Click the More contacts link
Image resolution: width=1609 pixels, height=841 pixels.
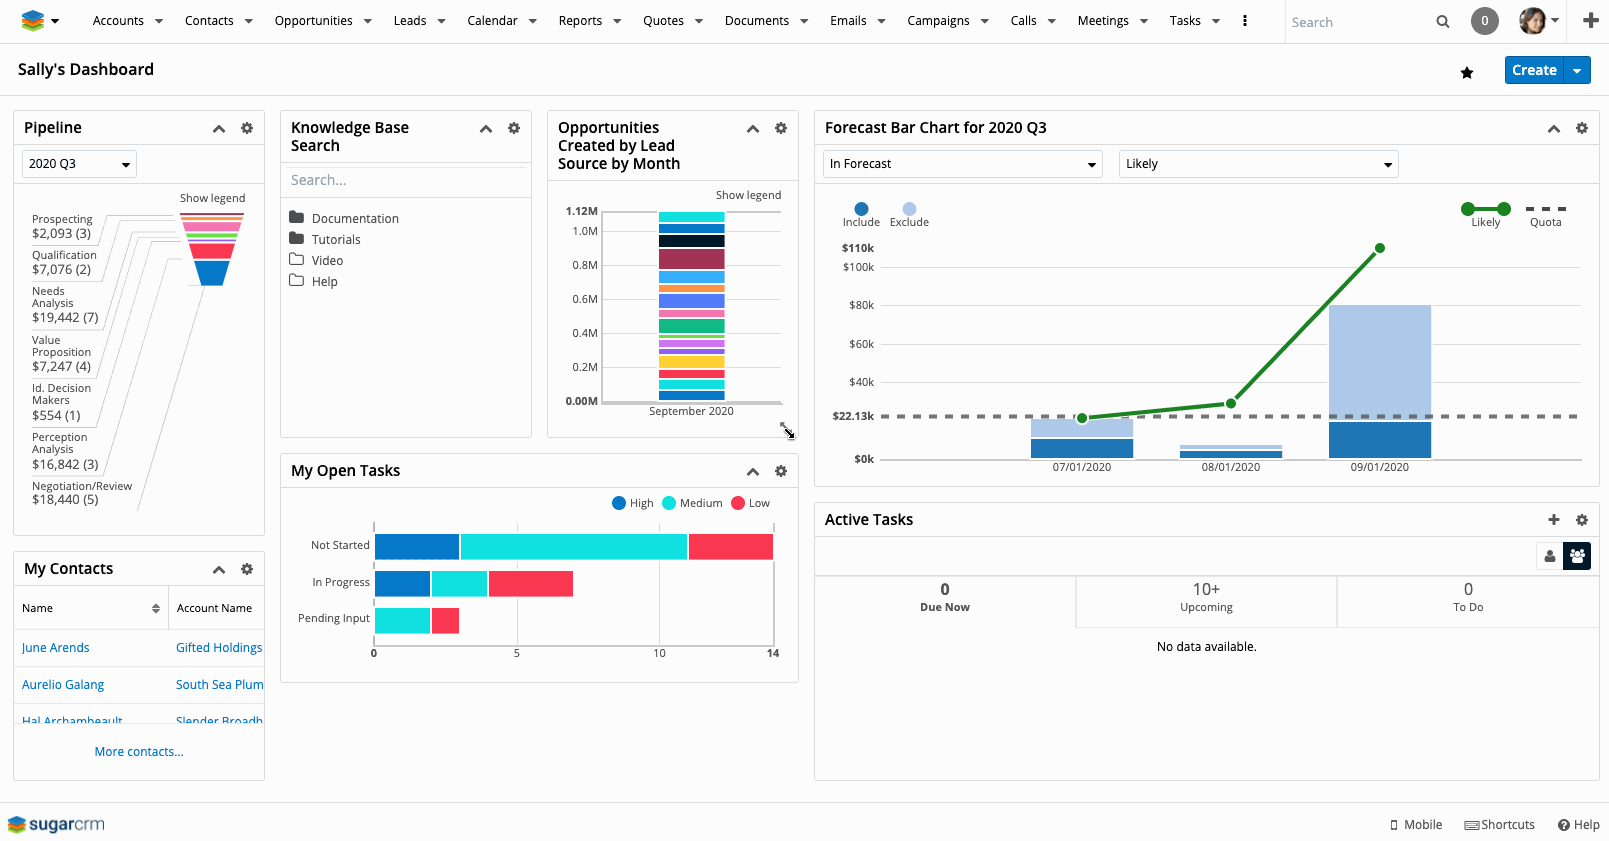pos(139,752)
